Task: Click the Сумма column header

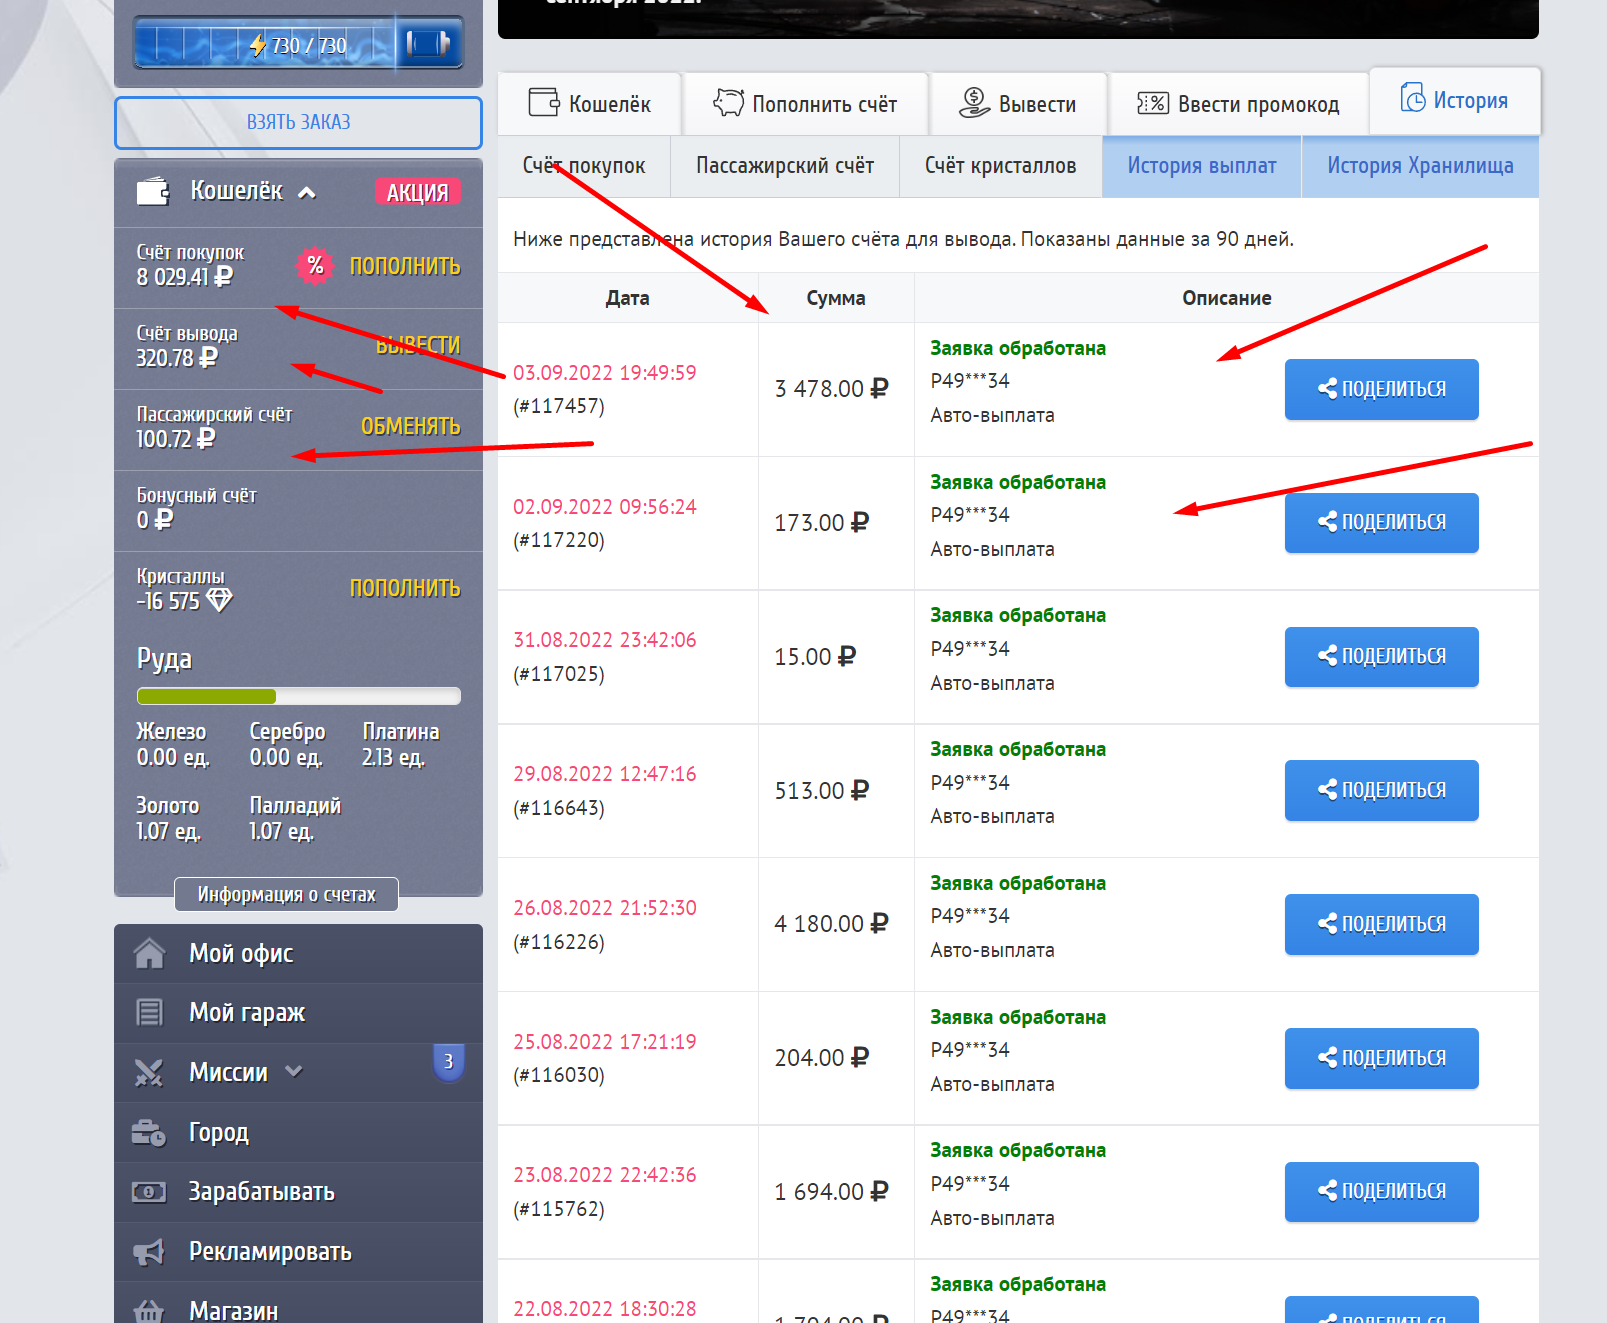Action: [x=836, y=298]
